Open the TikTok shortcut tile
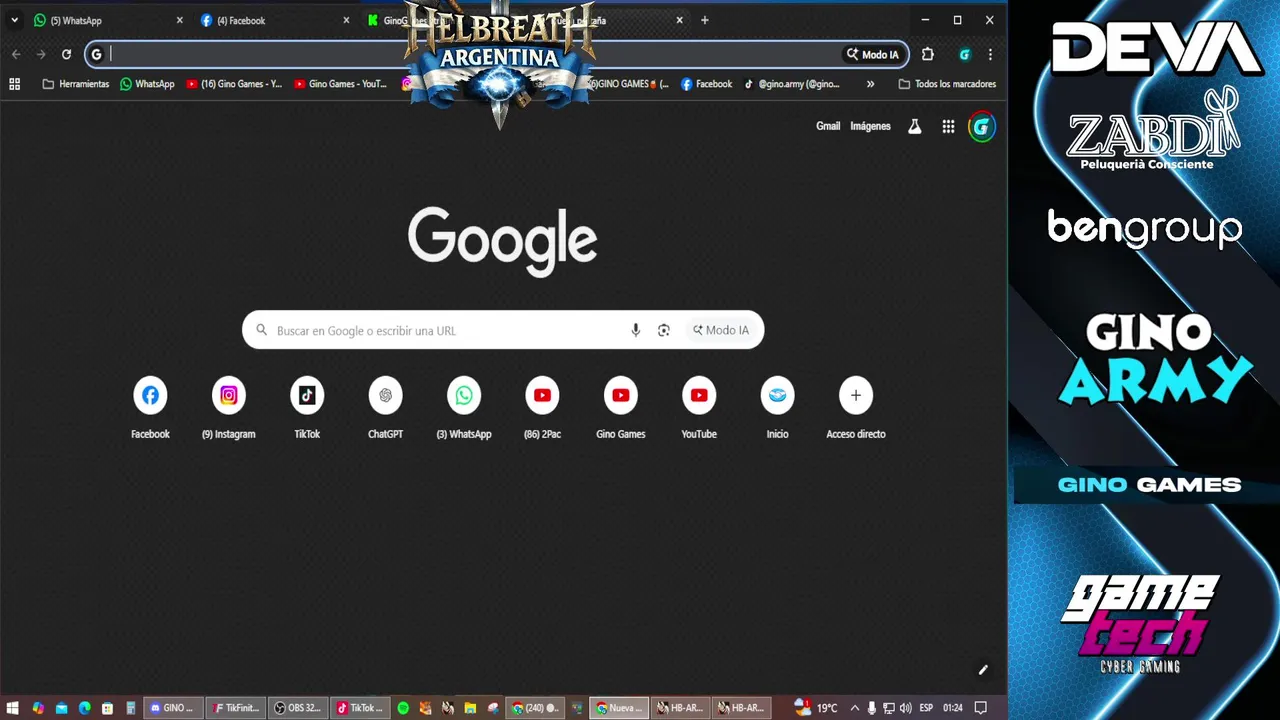This screenshot has width=1280, height=720. 307,409
